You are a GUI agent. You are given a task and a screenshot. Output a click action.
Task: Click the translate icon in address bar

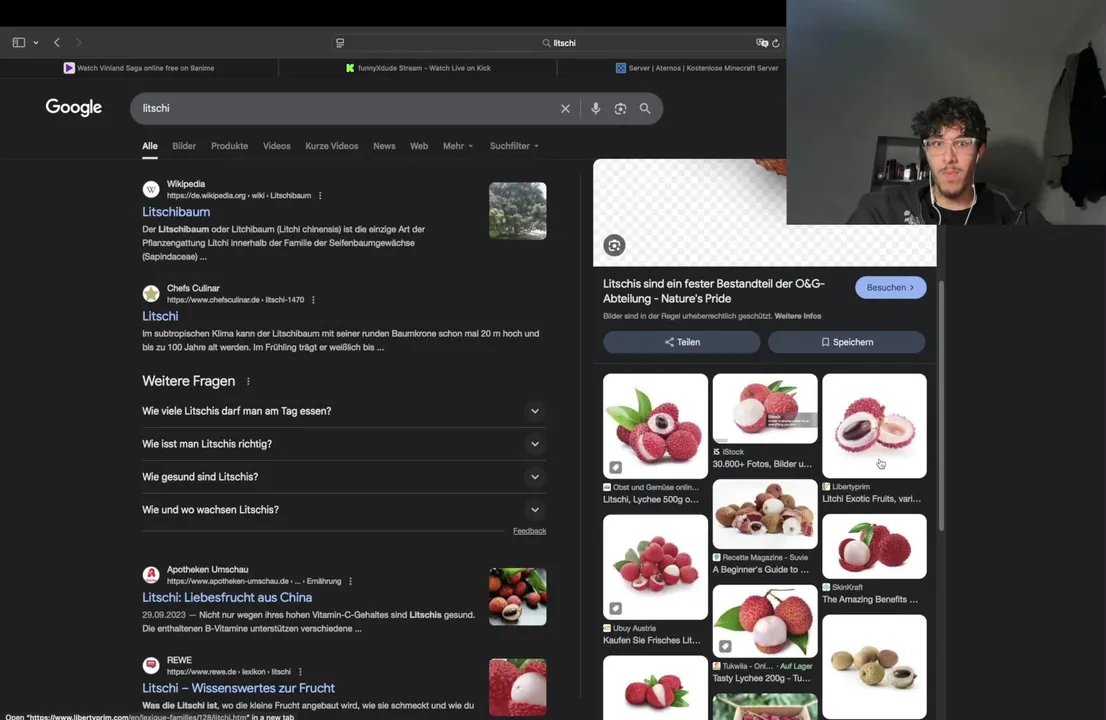762,43
